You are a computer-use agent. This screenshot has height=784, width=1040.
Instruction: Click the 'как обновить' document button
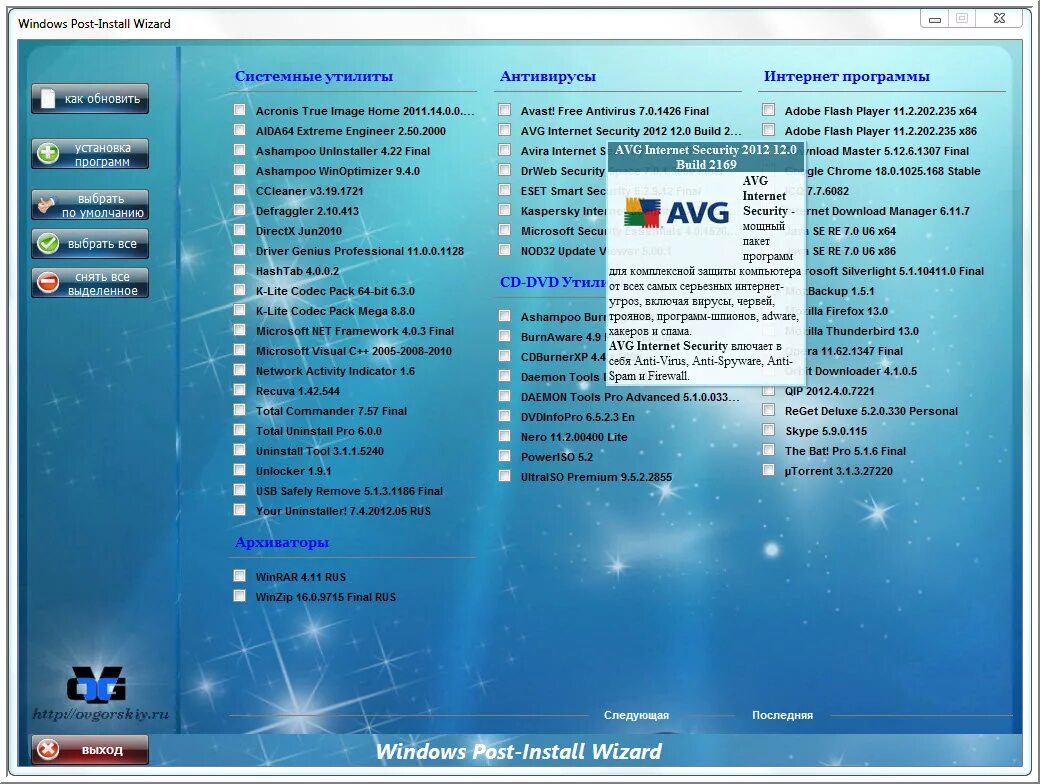point(90,99)
